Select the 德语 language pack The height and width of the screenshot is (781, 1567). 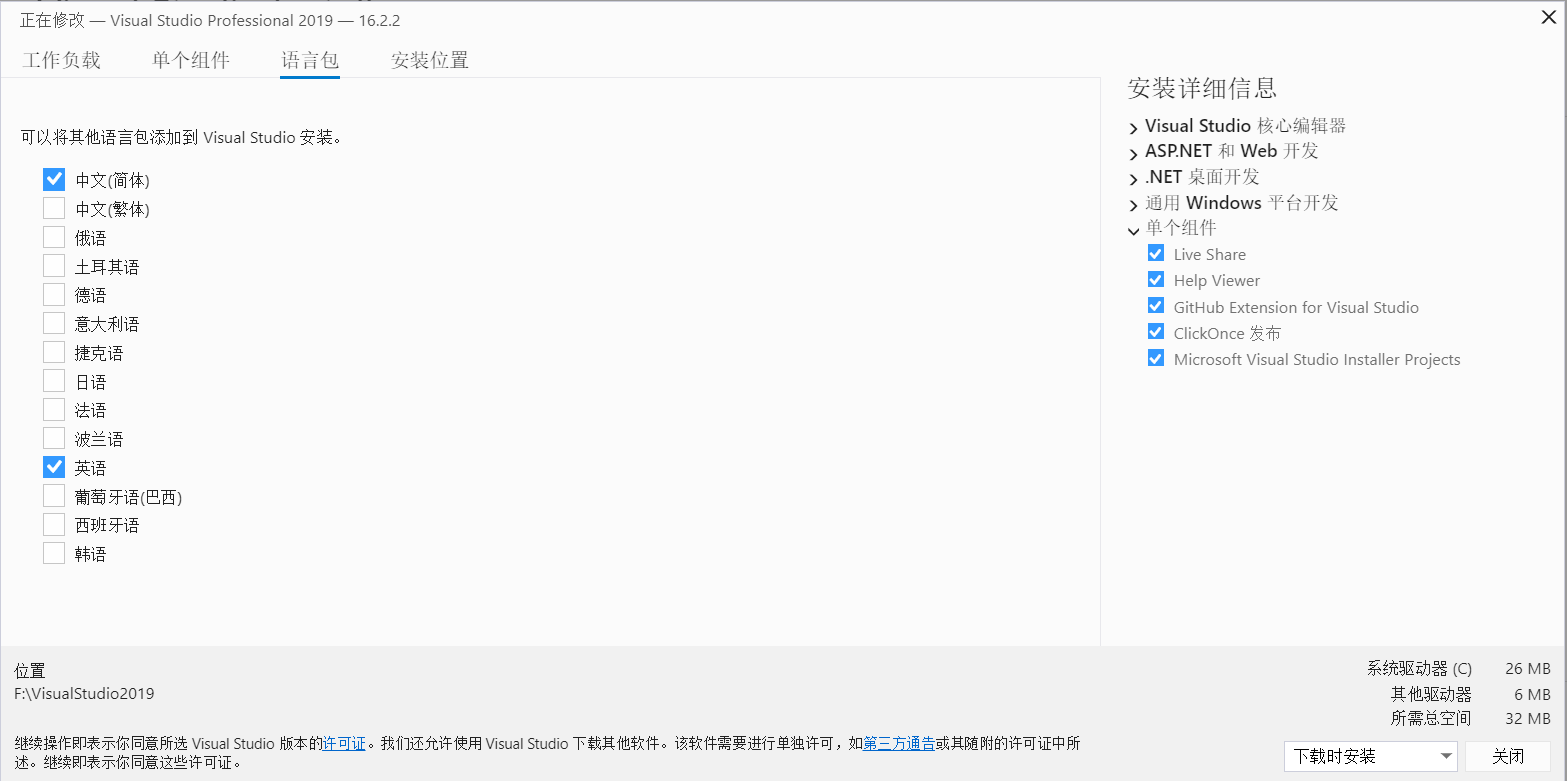pyautogui.click(x=53, y=294)
